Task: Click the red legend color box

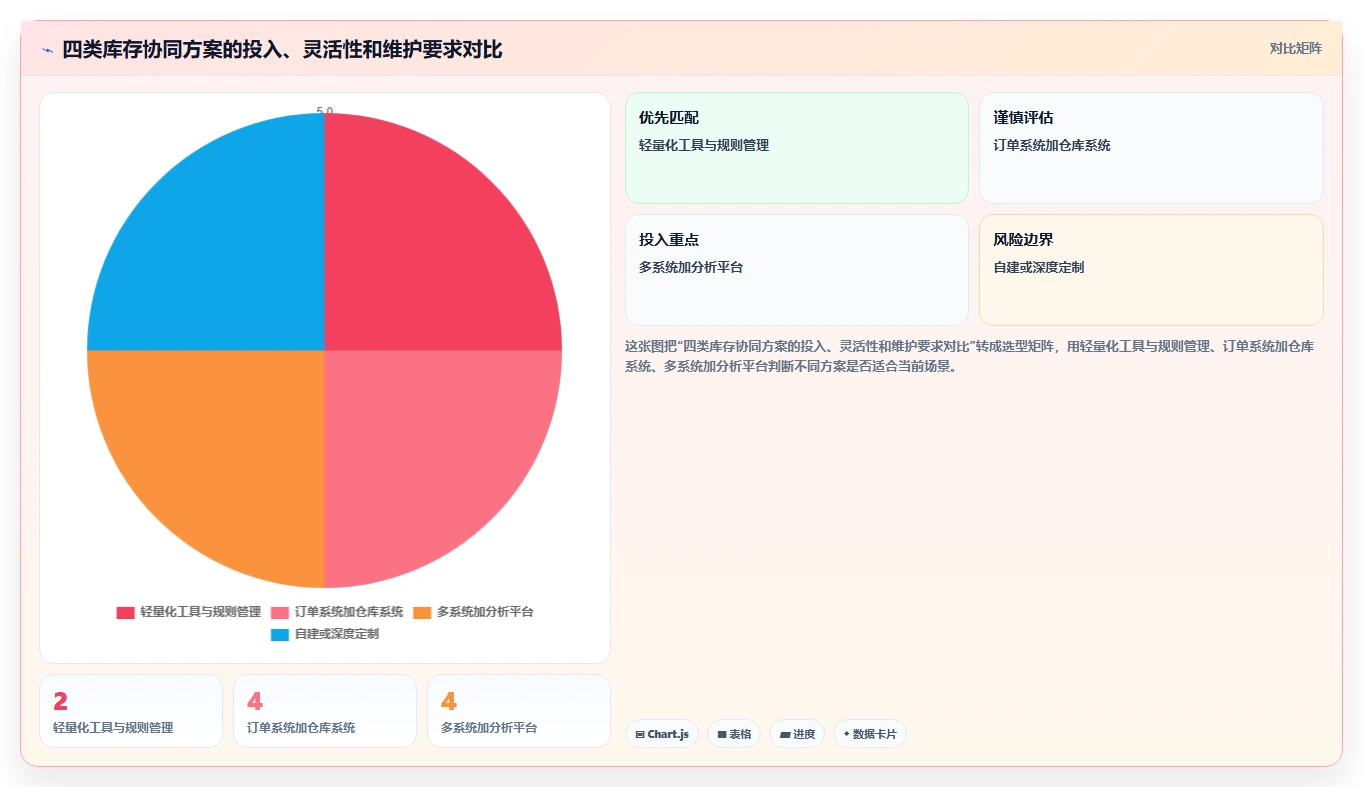Action: point(125,612)
